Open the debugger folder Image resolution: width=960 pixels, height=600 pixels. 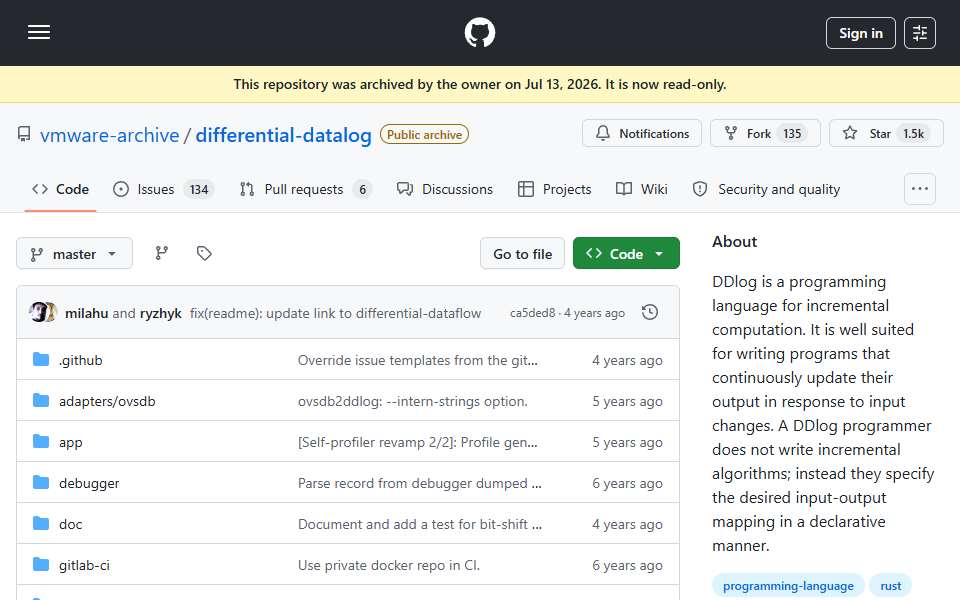89,484
